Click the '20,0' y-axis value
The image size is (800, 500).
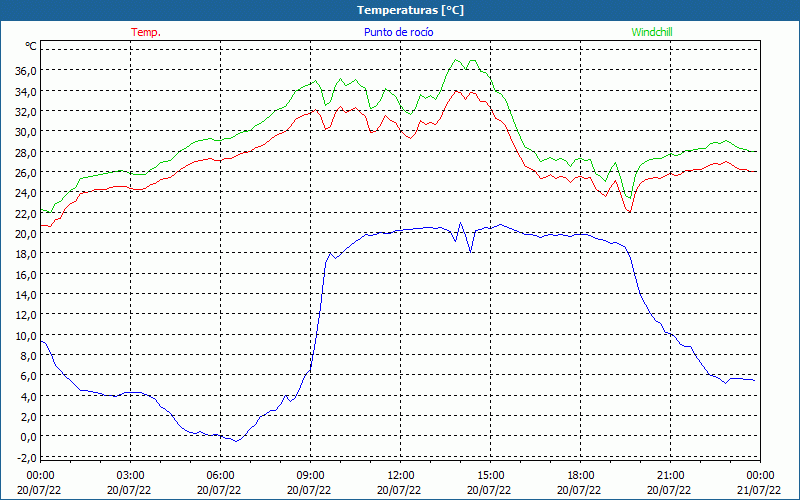27,234
